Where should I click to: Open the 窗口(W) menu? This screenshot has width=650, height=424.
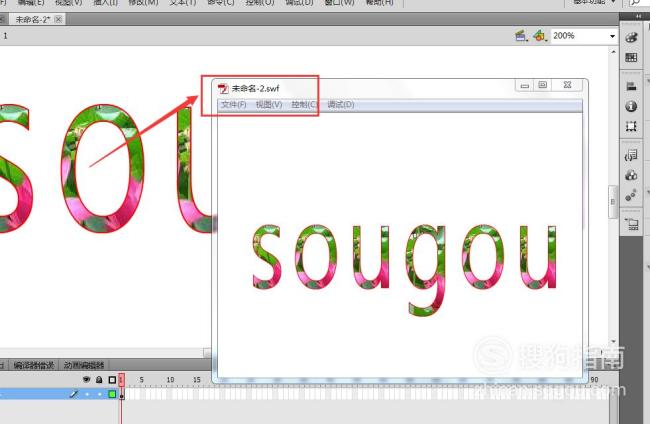coord(339,2)
